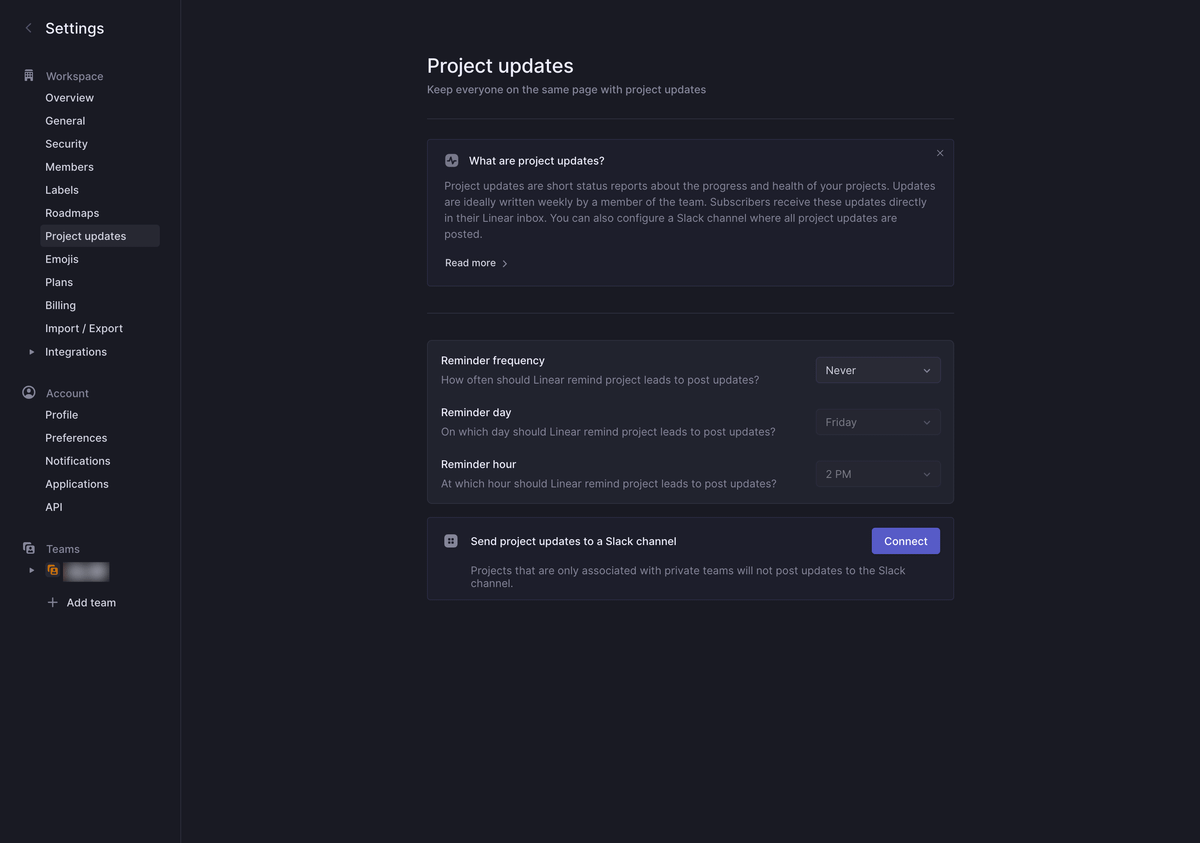Click the Teams section icon
Screen dimensions: 1200x843
coord(29,549)
